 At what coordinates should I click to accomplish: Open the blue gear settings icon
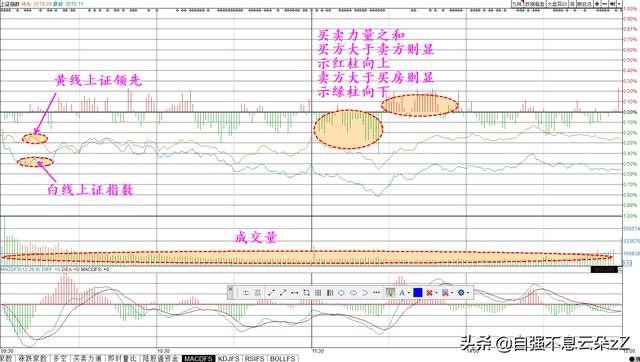461,293
